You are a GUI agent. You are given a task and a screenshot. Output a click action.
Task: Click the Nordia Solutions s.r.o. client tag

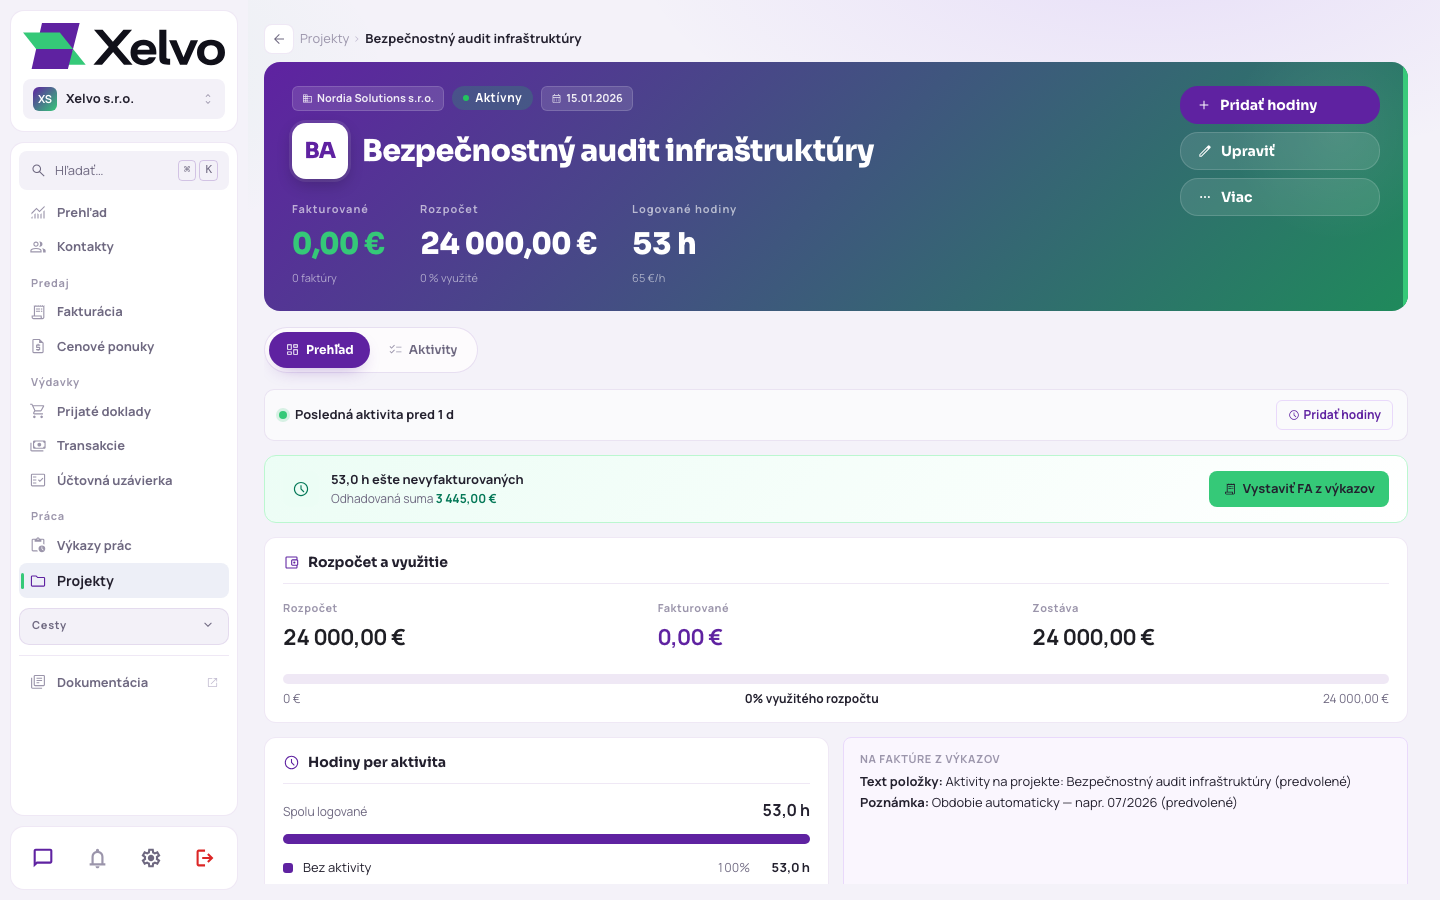(368, 99)
